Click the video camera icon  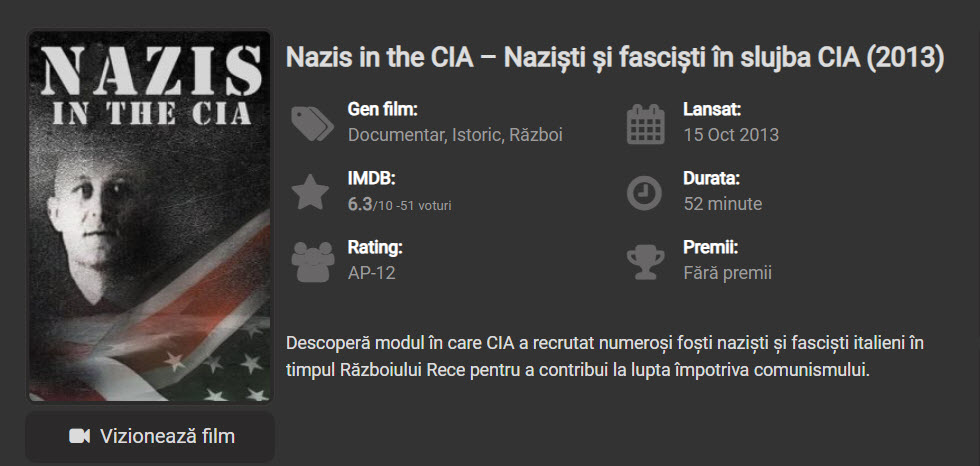[x=80, y=436]
